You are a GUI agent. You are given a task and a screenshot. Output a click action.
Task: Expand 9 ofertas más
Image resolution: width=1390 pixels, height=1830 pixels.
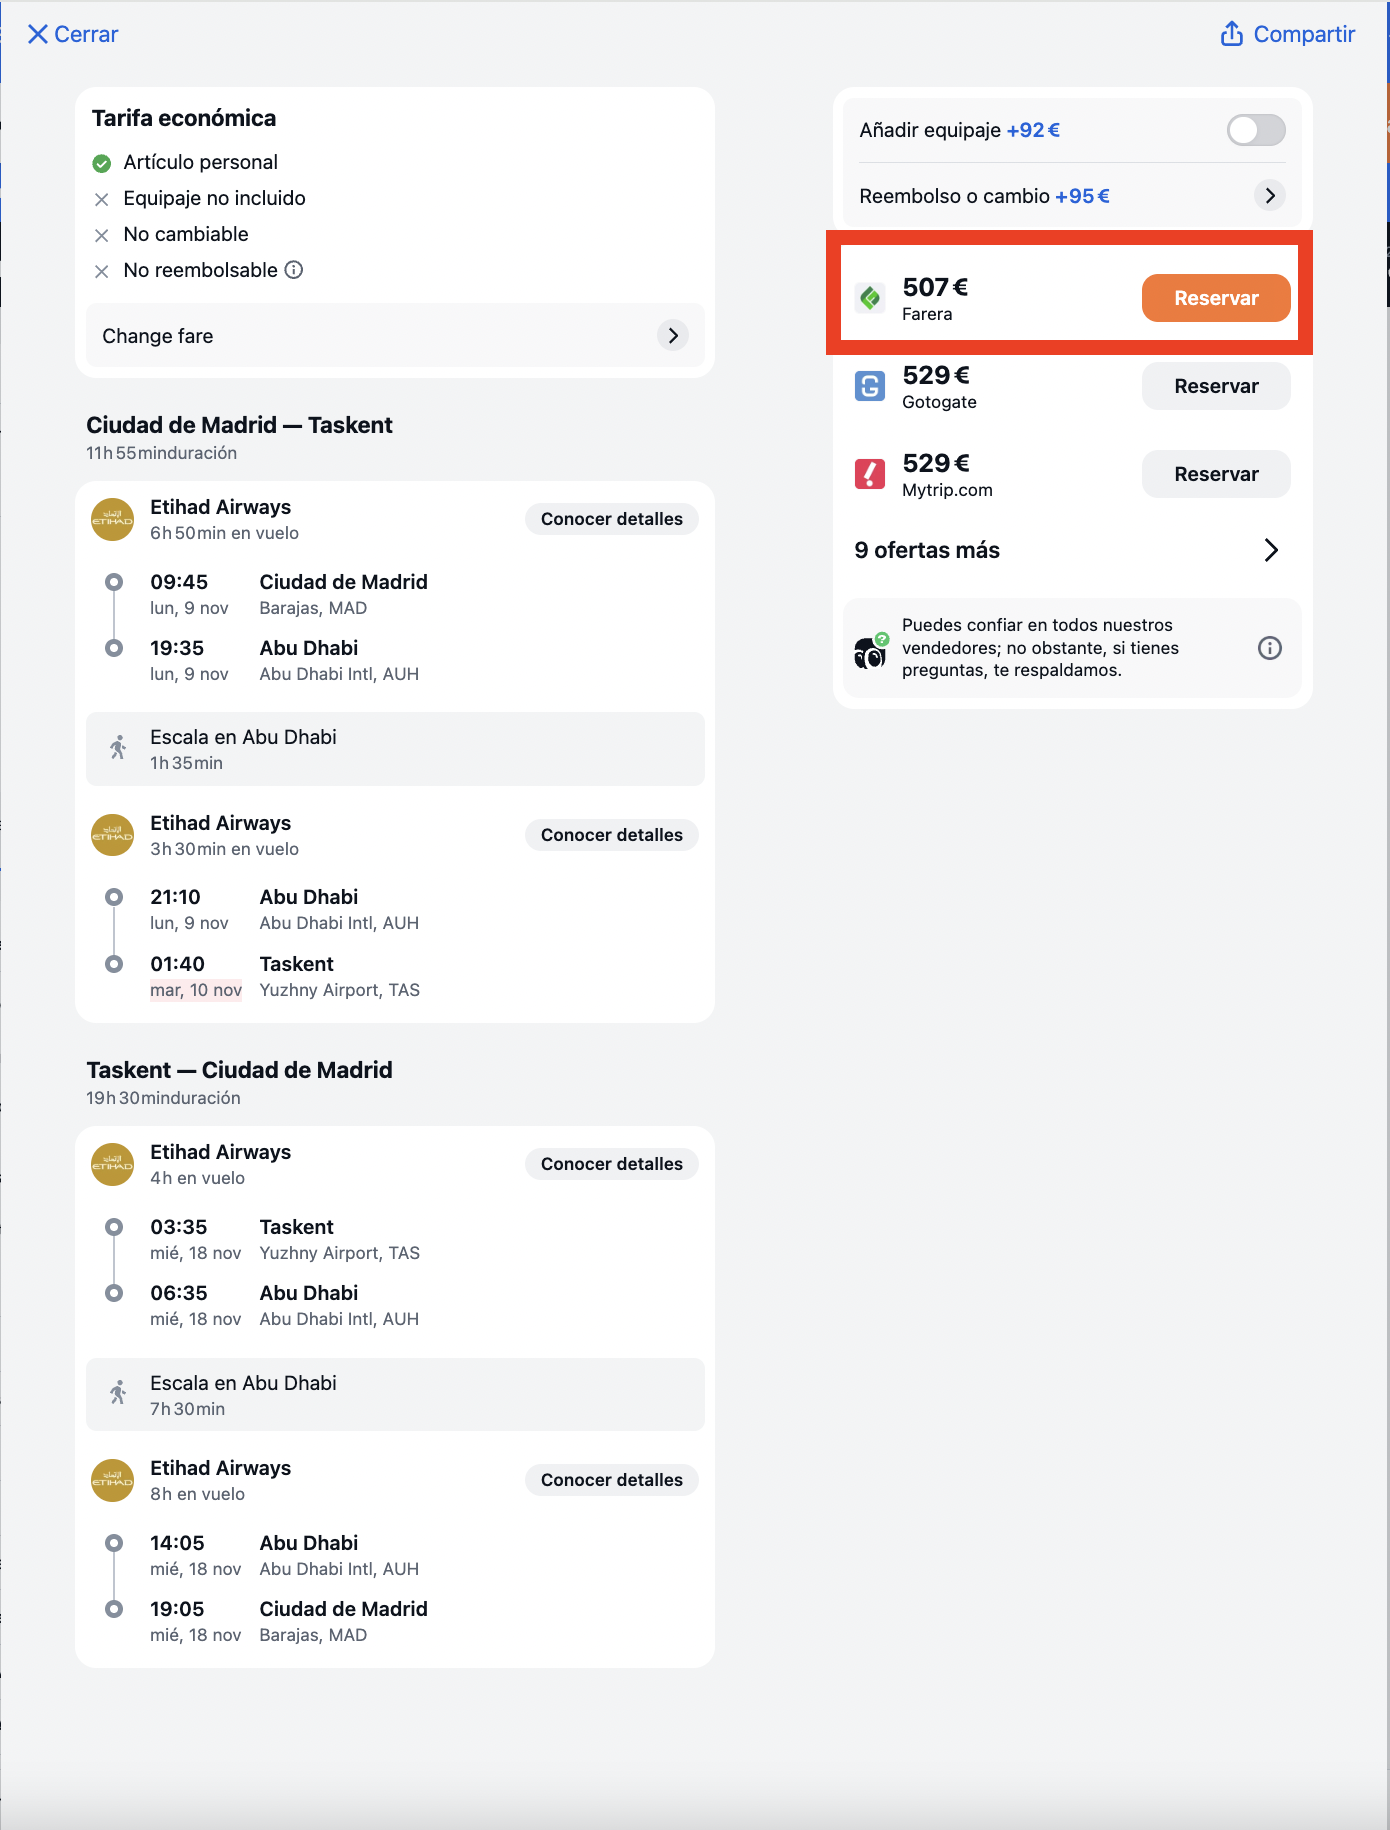1069,550
